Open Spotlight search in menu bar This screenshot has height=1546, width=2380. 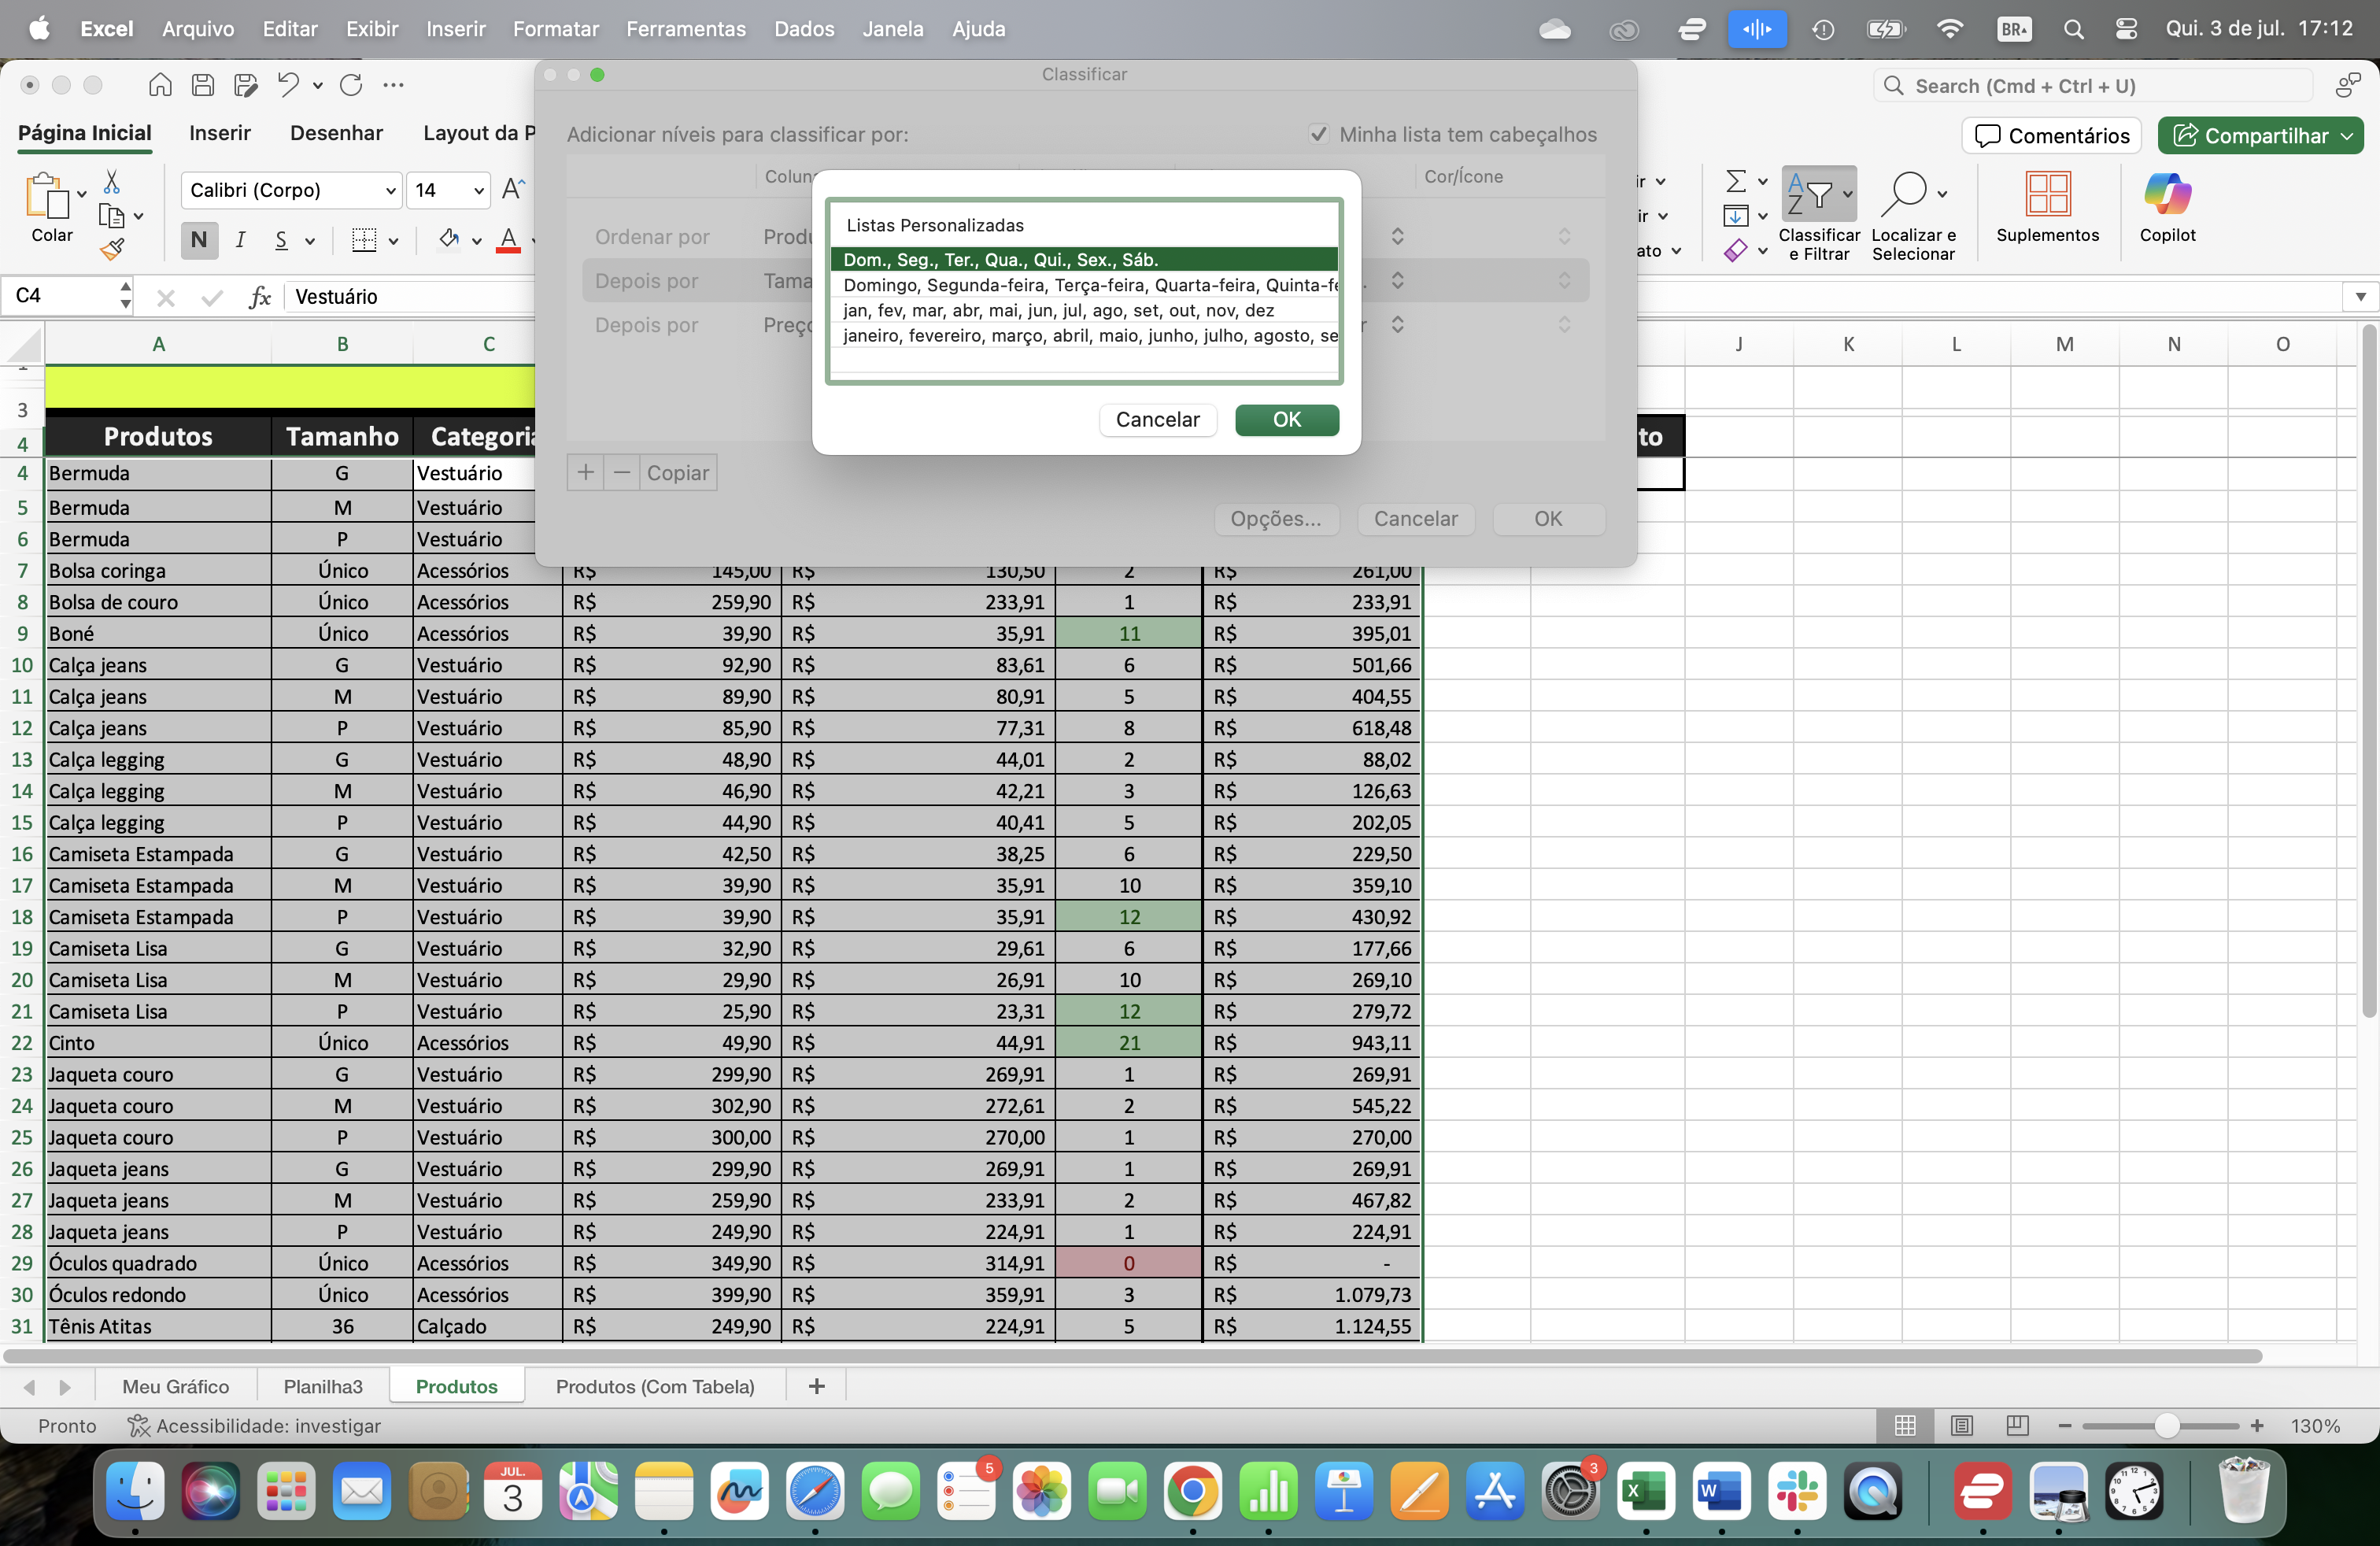tap(2073, 29)
